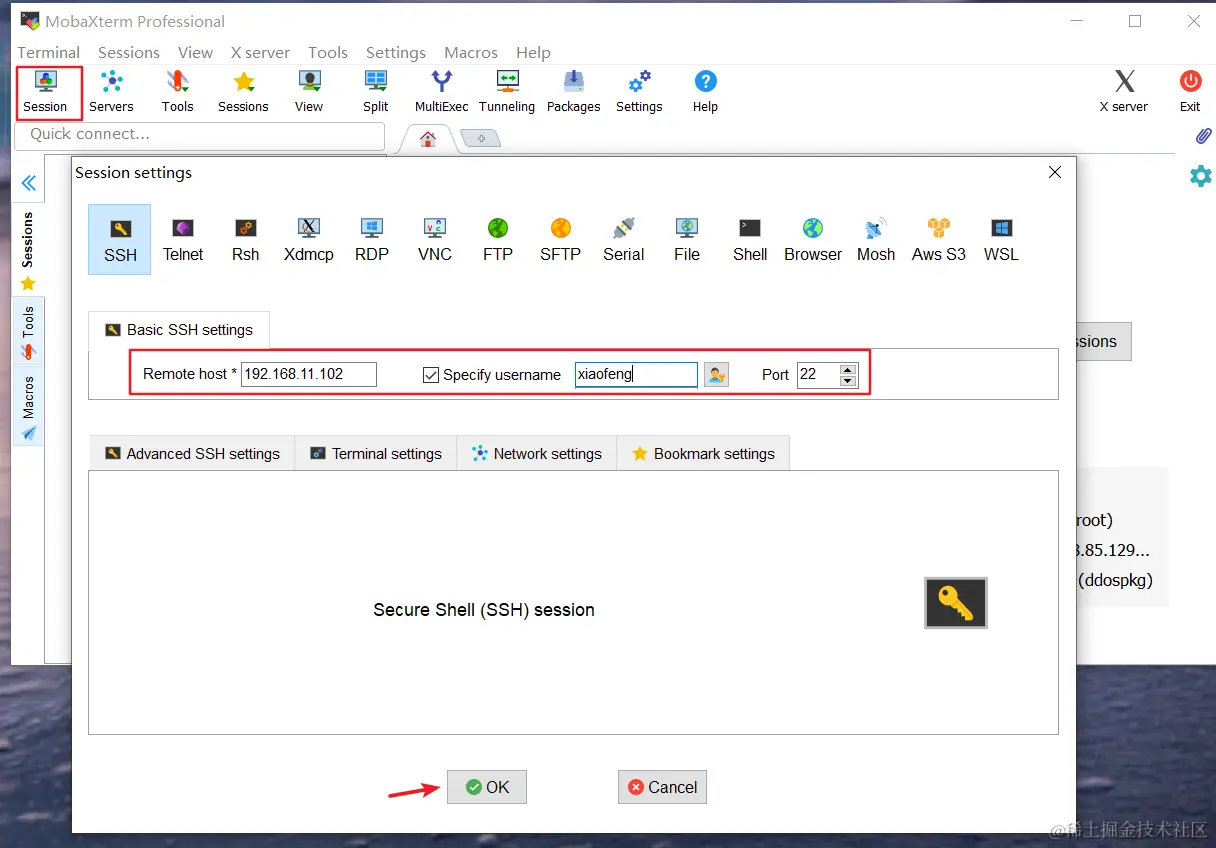The height and width of the screenshot is (848, 1216).
Task: Choose the SFTP session type
Action: pyautogui.click(x=561, y=240)
